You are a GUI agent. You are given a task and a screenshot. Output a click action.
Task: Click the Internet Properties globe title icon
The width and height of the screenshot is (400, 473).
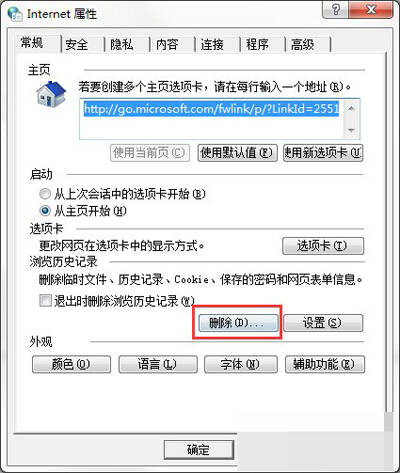pyautogui.click(x=15, y=13)
